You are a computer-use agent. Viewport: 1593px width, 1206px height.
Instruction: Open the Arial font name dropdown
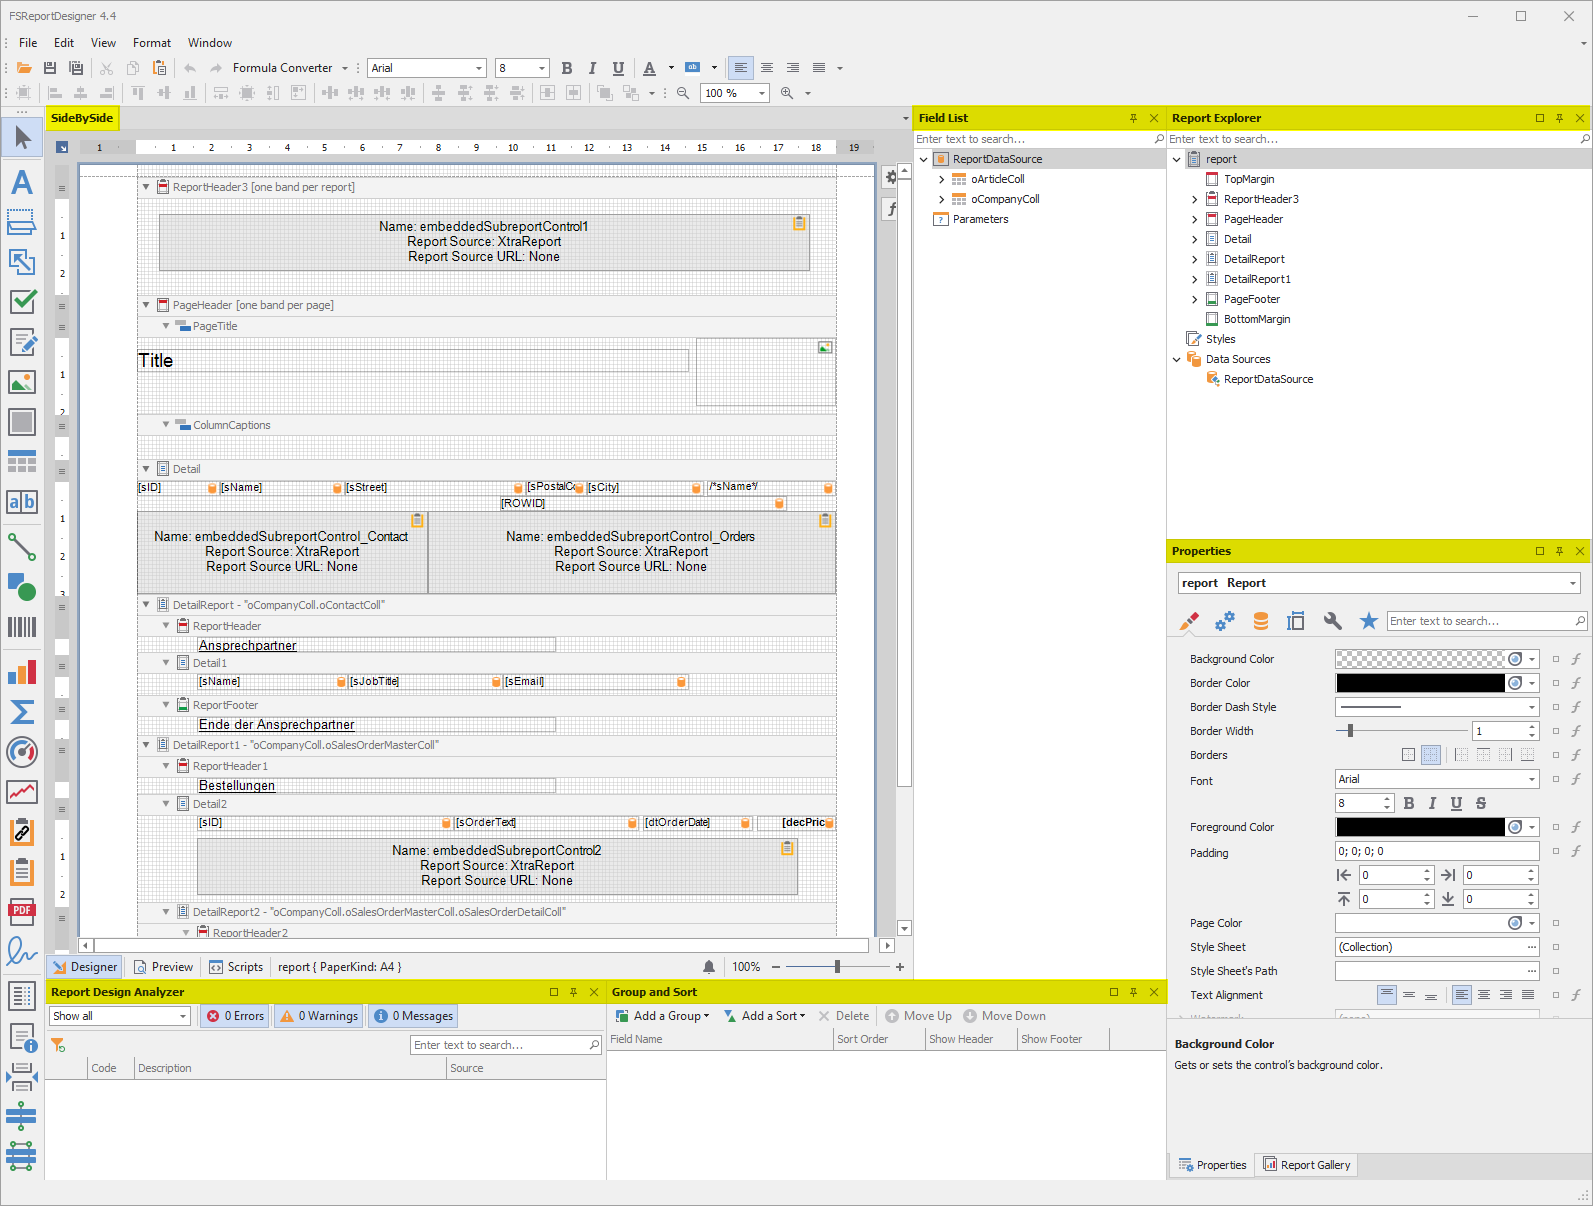click(x=479, y=68)
